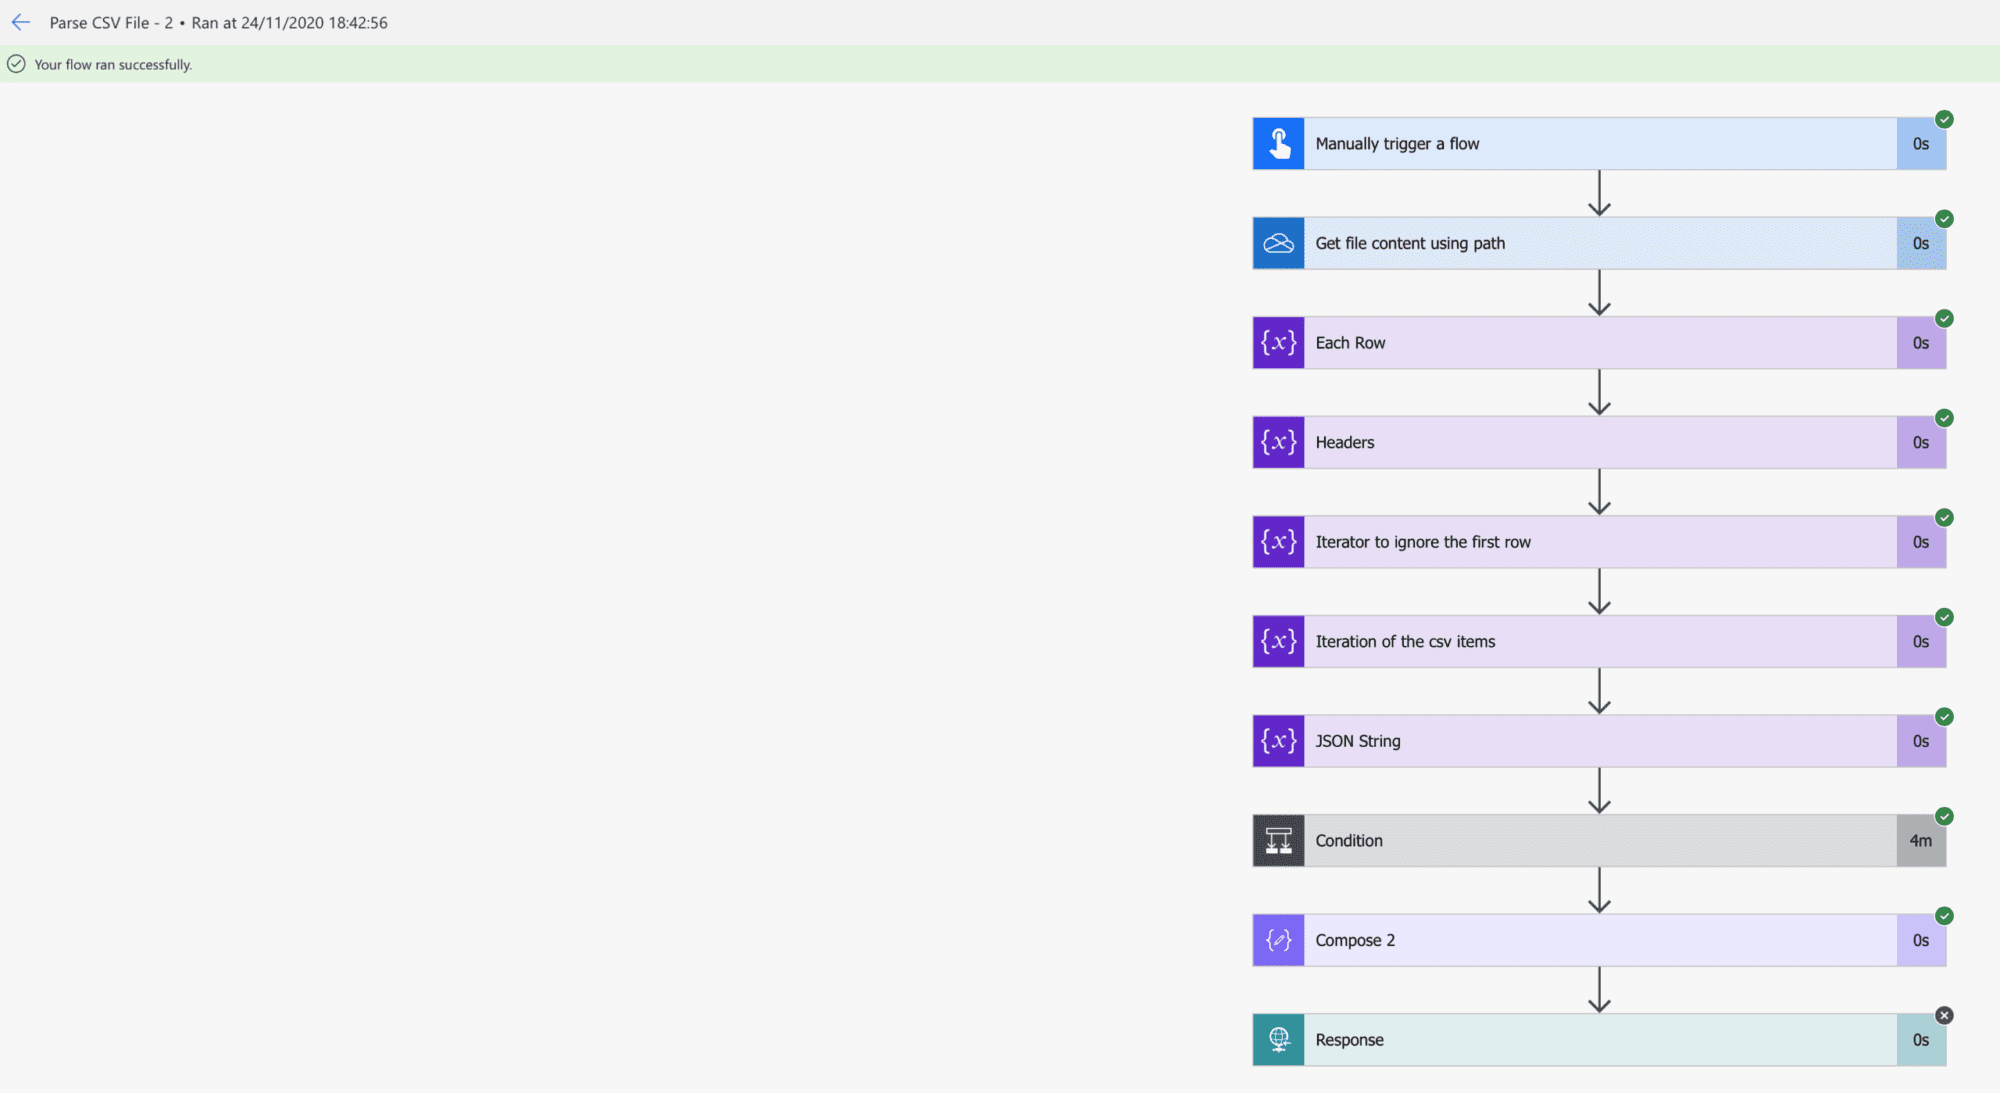
Task: Click the 0s duration on Headers
Action: pos(1921,442)
